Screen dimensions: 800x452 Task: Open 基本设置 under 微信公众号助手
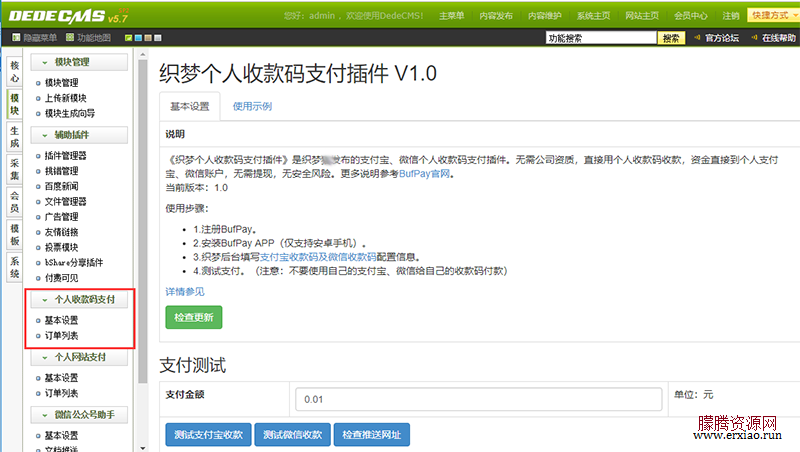pyautogui.click(x=61, y=436)
